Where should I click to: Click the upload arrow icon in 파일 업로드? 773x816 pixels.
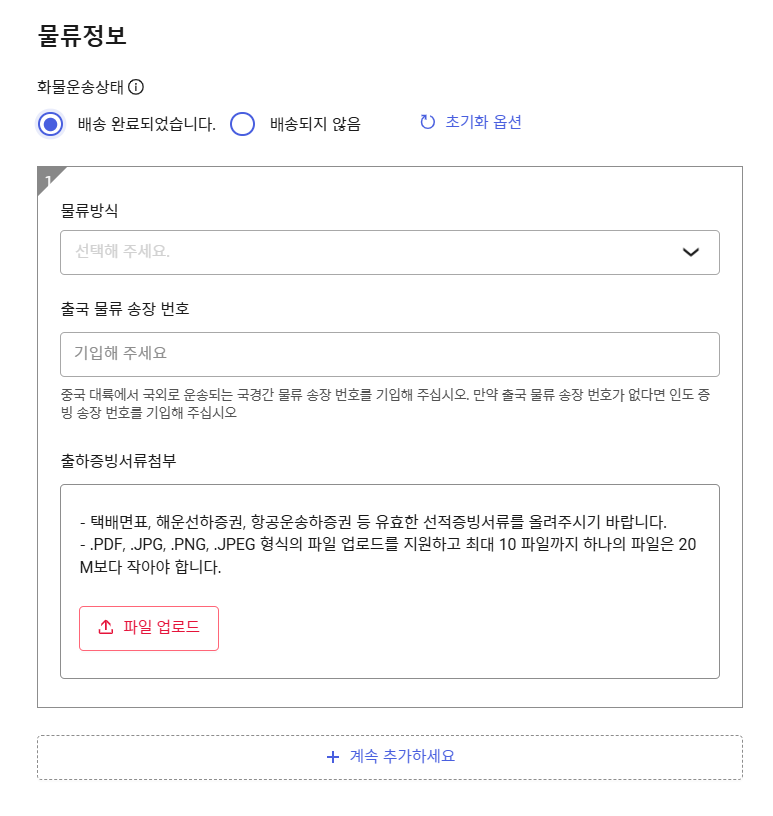click(106, 627)
